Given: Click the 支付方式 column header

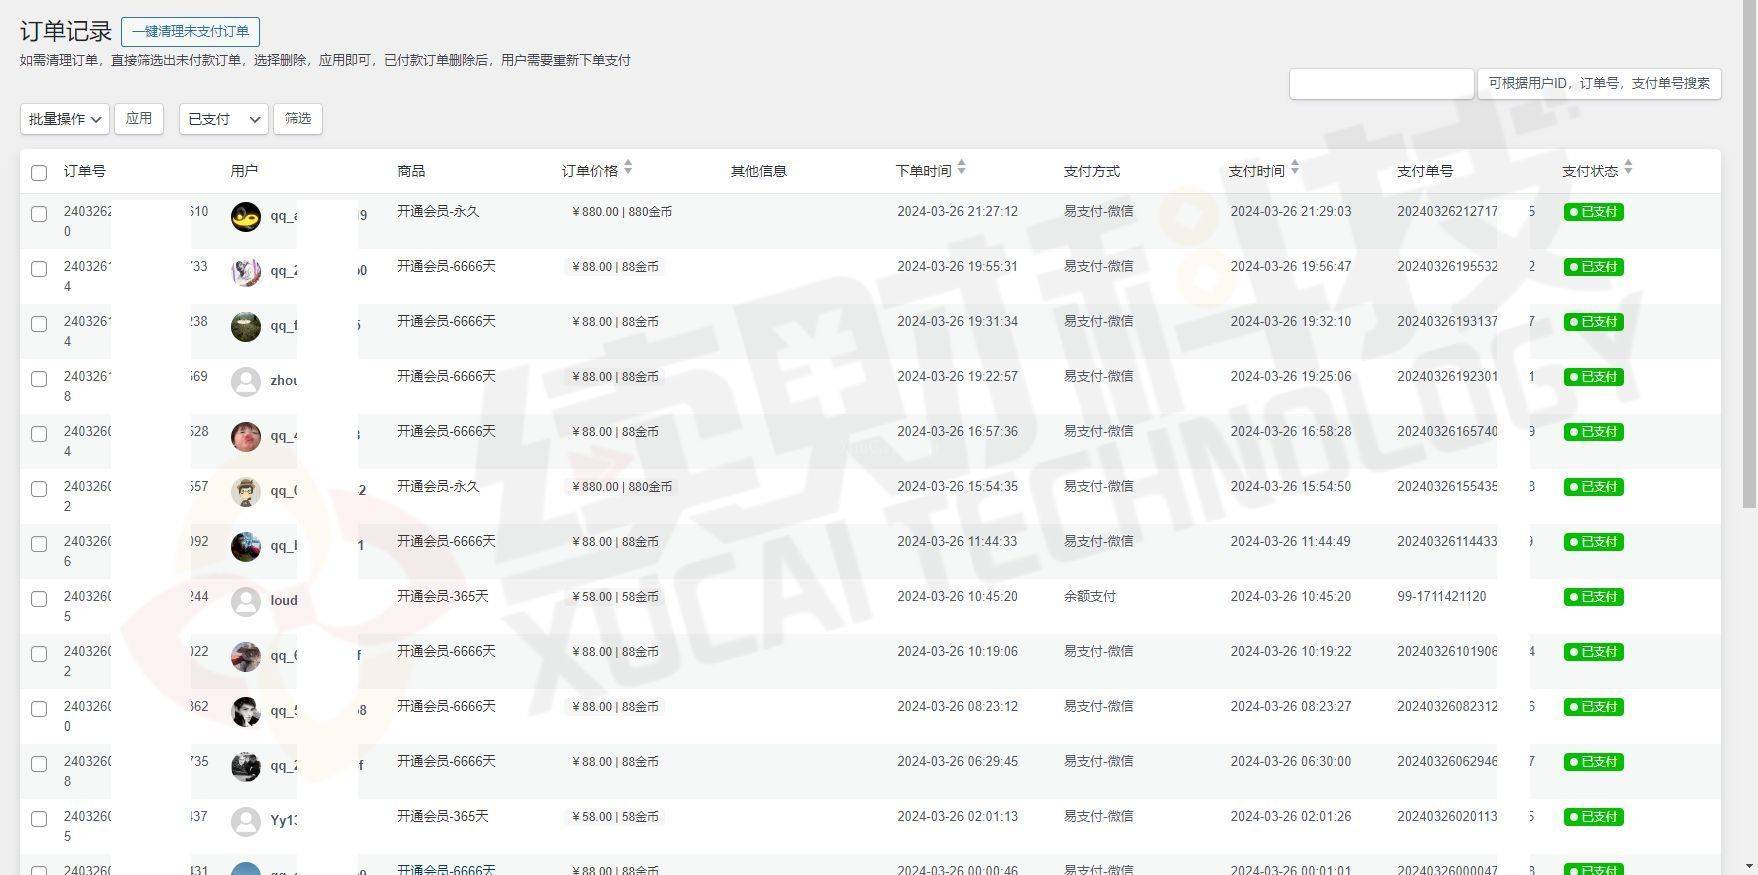Looking at the screenshot, I should (x=1091, y=171).
